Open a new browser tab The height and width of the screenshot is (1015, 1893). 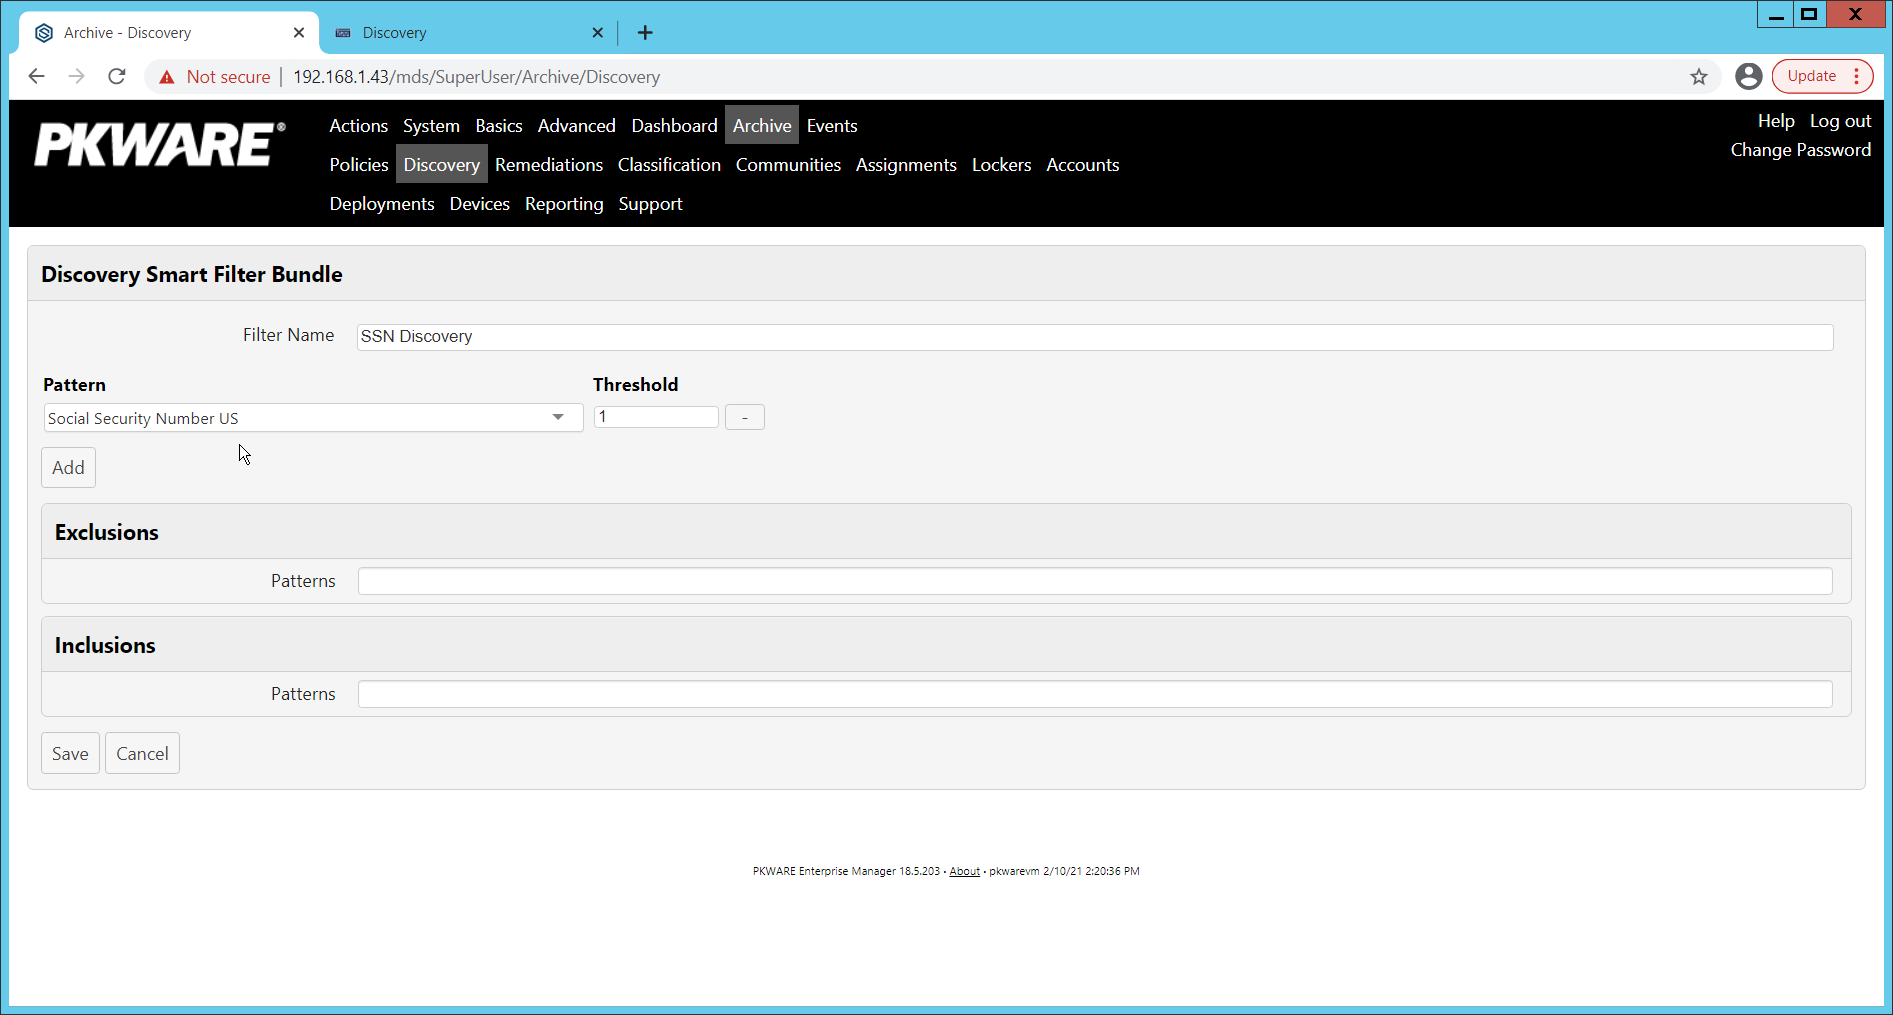tap(645, 33)
